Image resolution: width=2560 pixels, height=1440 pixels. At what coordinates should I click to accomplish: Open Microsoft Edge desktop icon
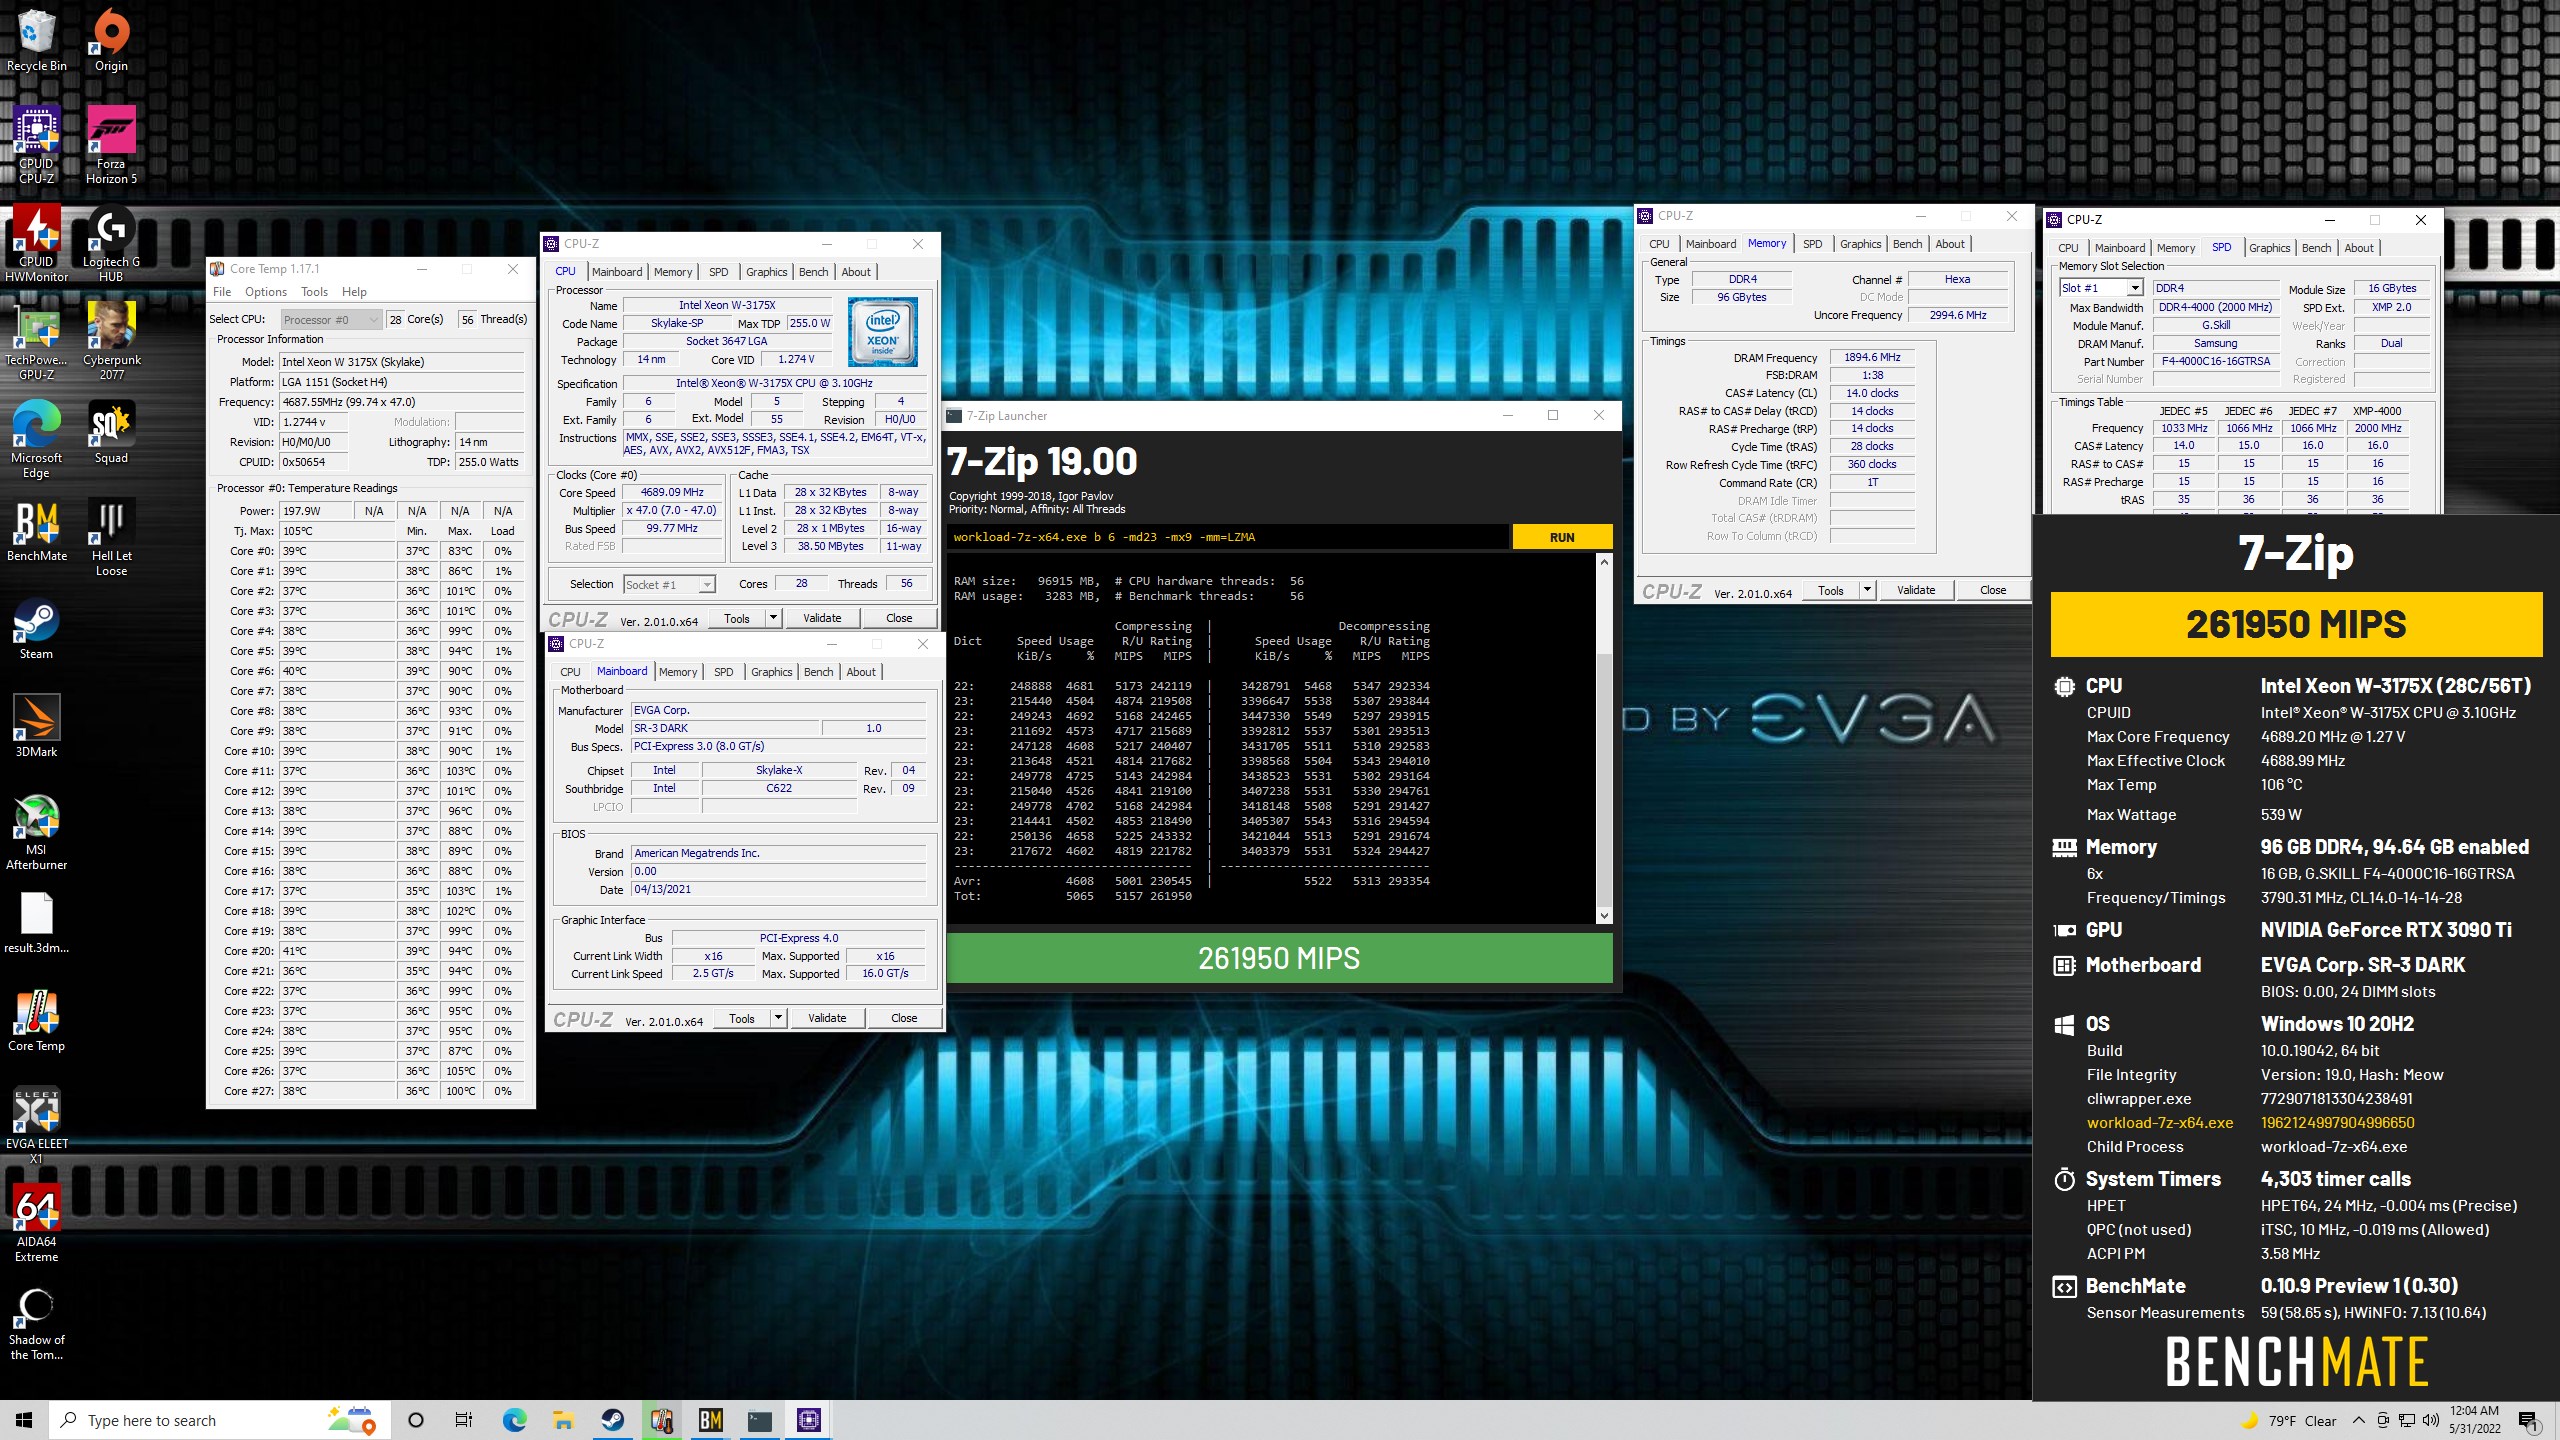(37, 439)
